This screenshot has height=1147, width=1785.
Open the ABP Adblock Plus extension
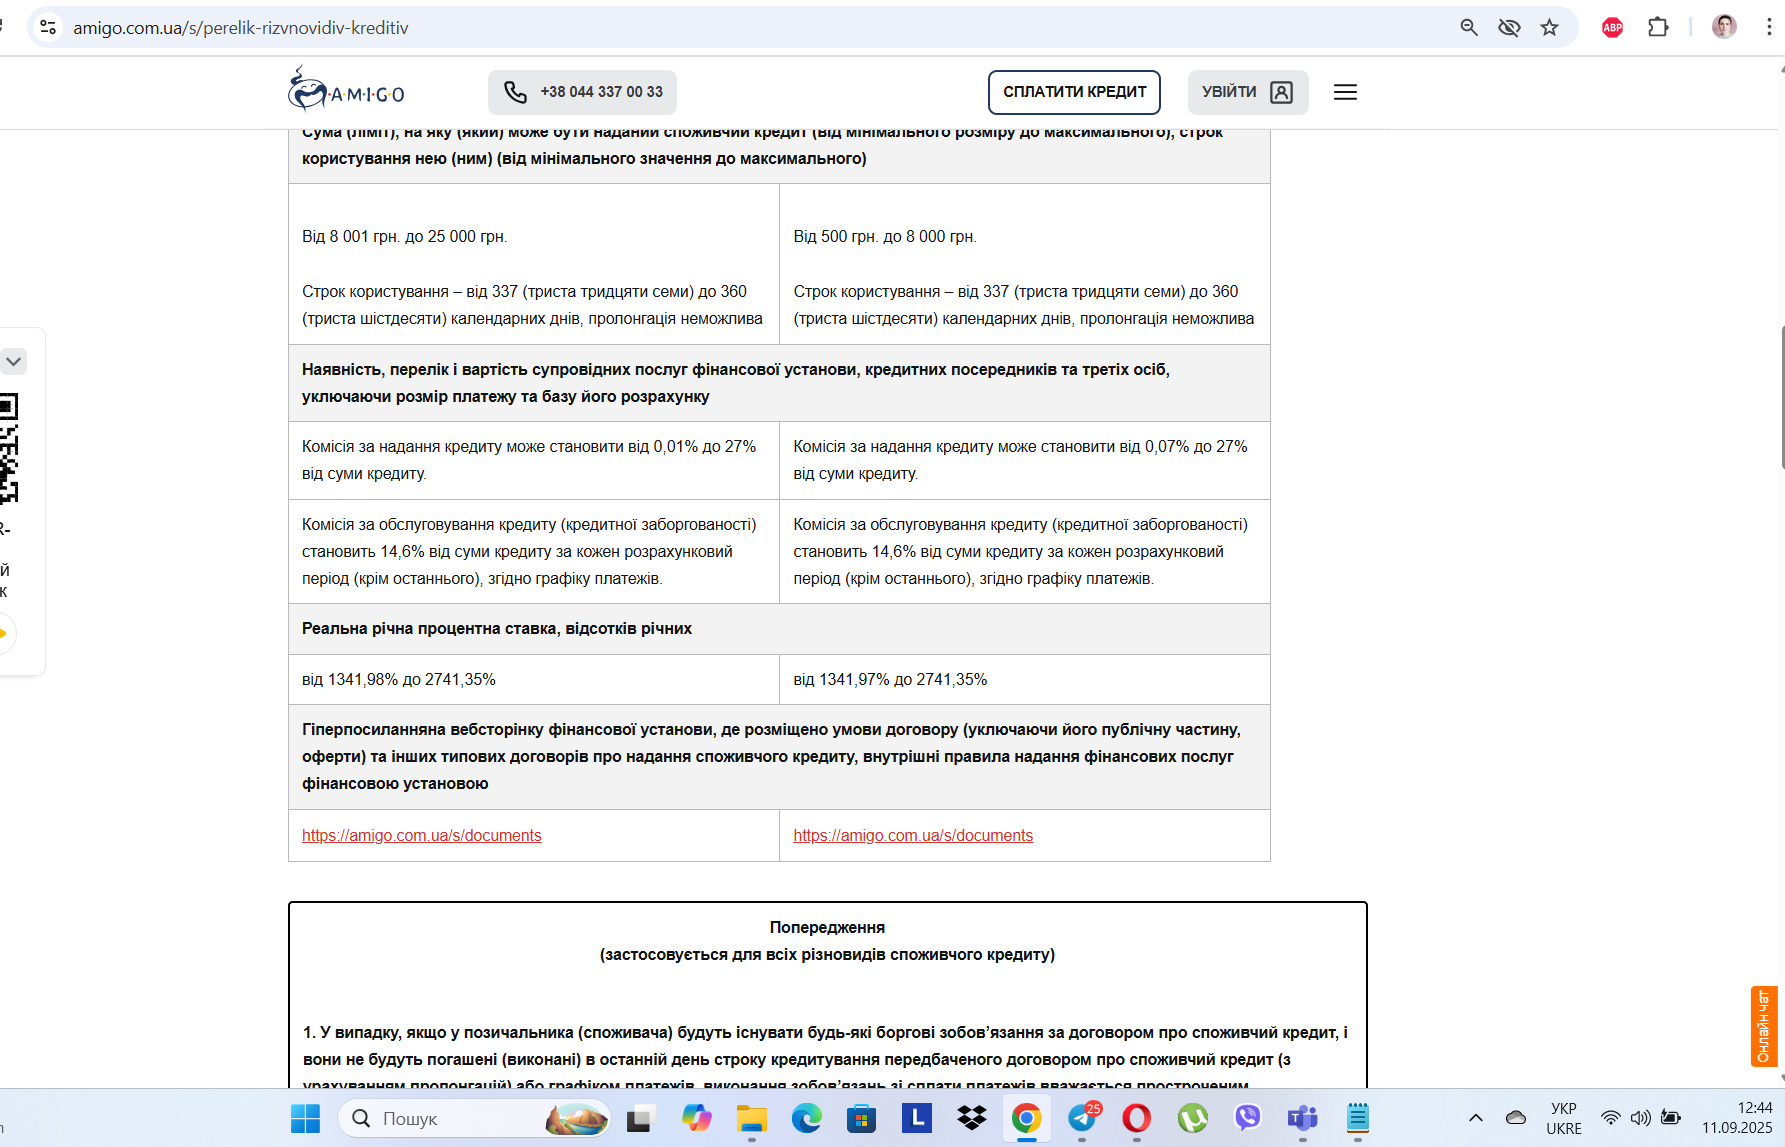(1612, 27)
